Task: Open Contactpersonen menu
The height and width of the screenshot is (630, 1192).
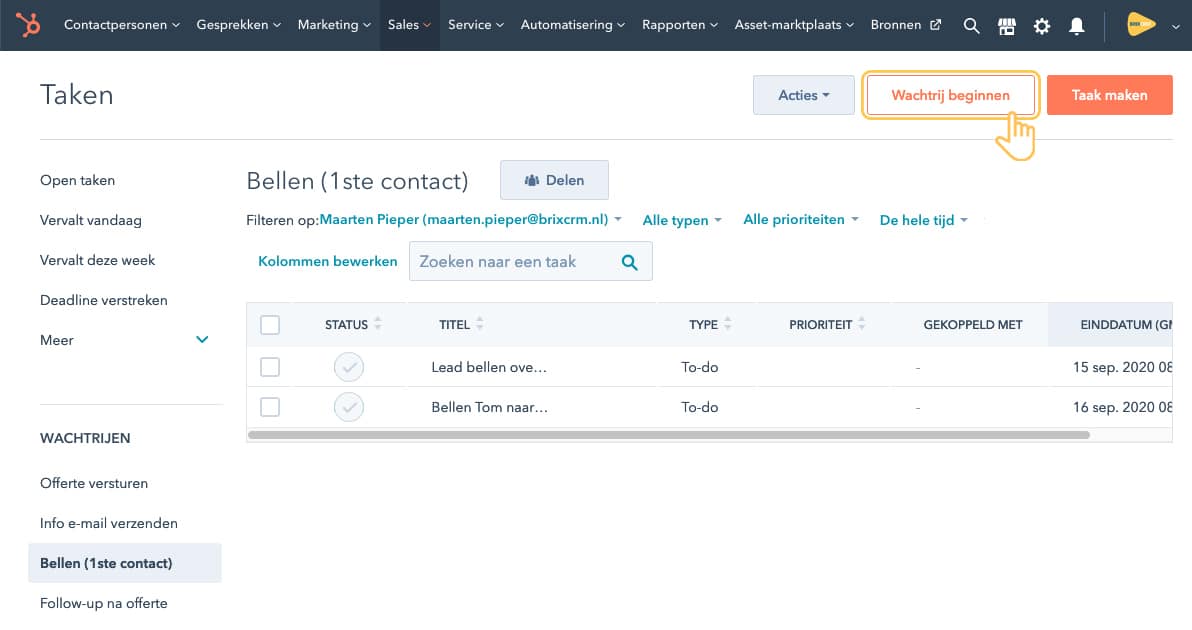Action: (x=122, y=25)
